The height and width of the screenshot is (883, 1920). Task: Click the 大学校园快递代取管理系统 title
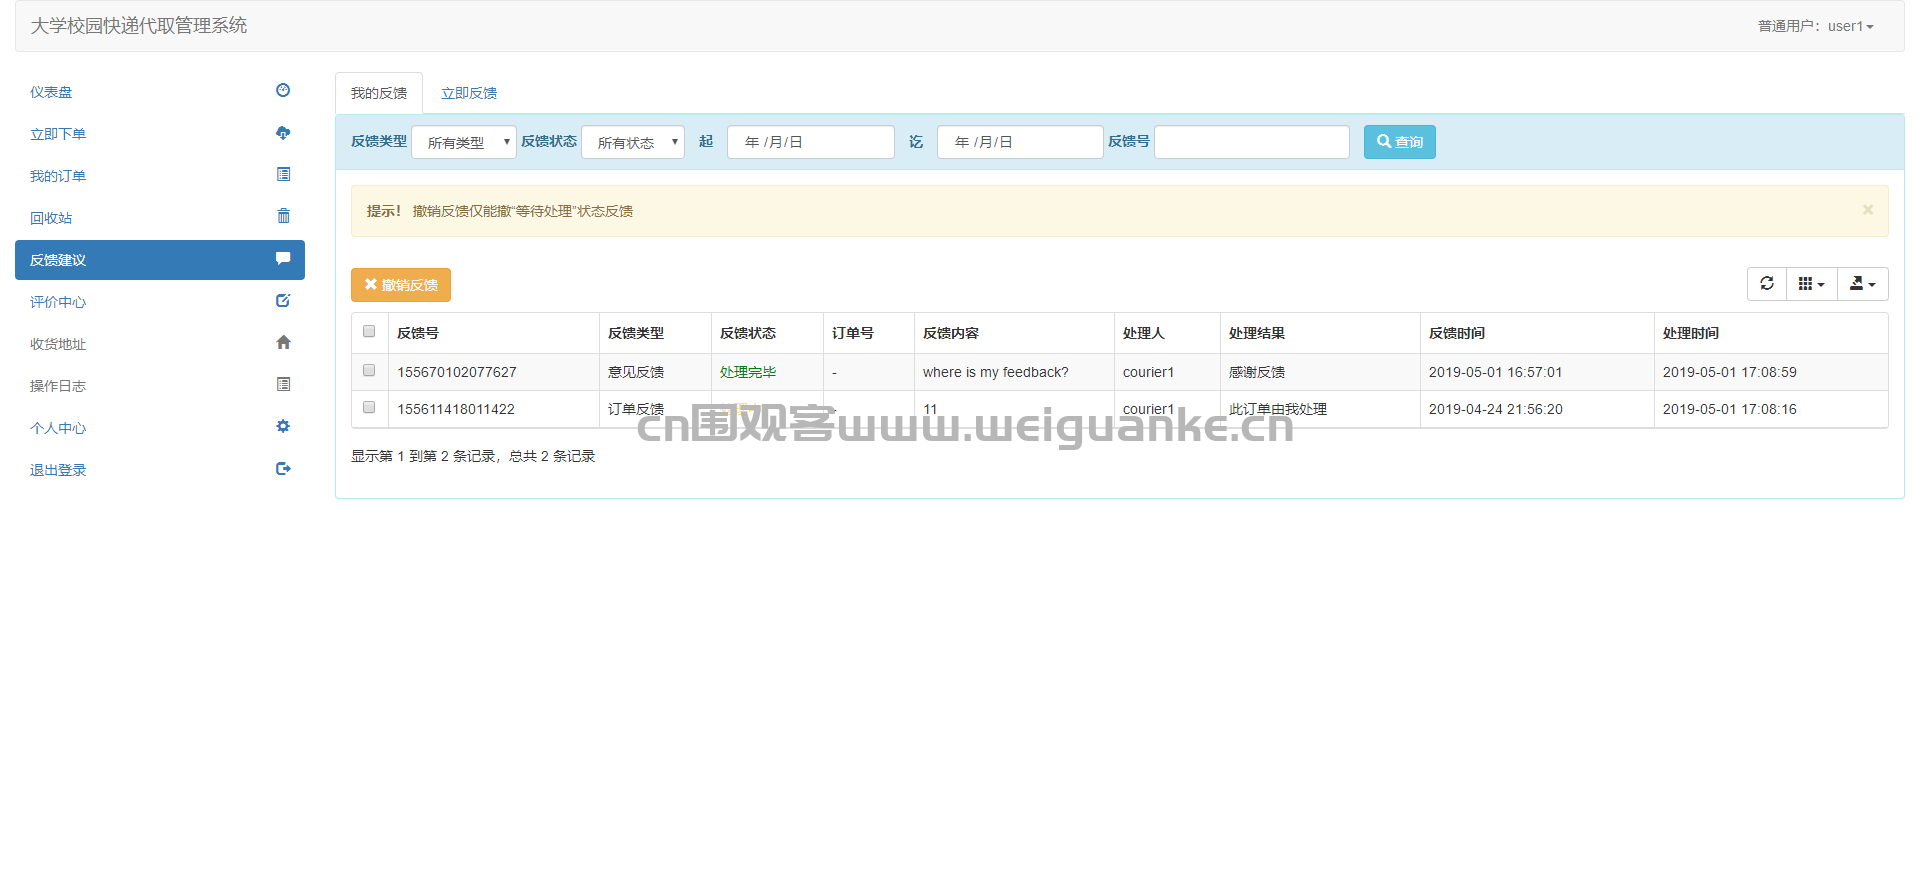(139, 26)
